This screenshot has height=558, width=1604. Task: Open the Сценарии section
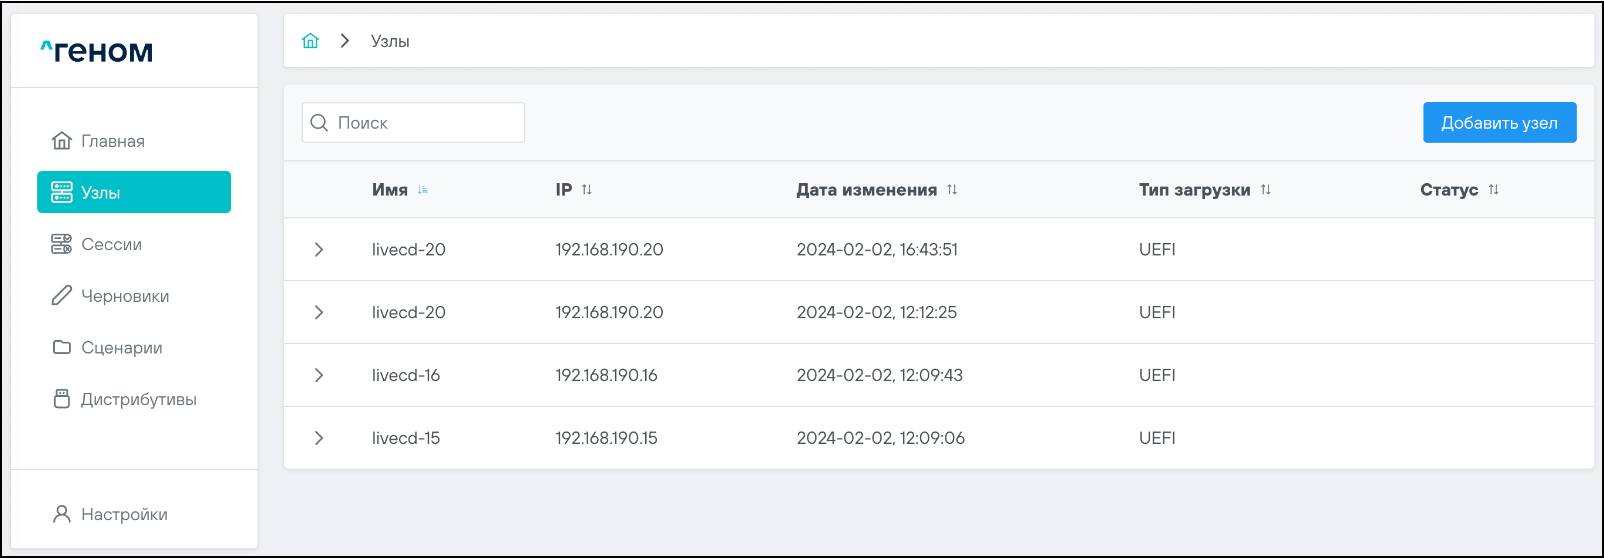point(121,348)
